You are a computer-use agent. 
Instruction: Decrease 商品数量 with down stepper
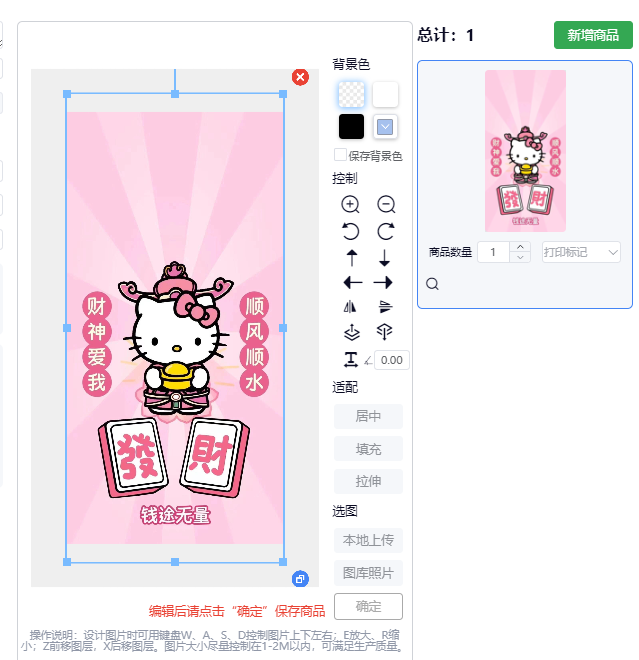(520, 257)
